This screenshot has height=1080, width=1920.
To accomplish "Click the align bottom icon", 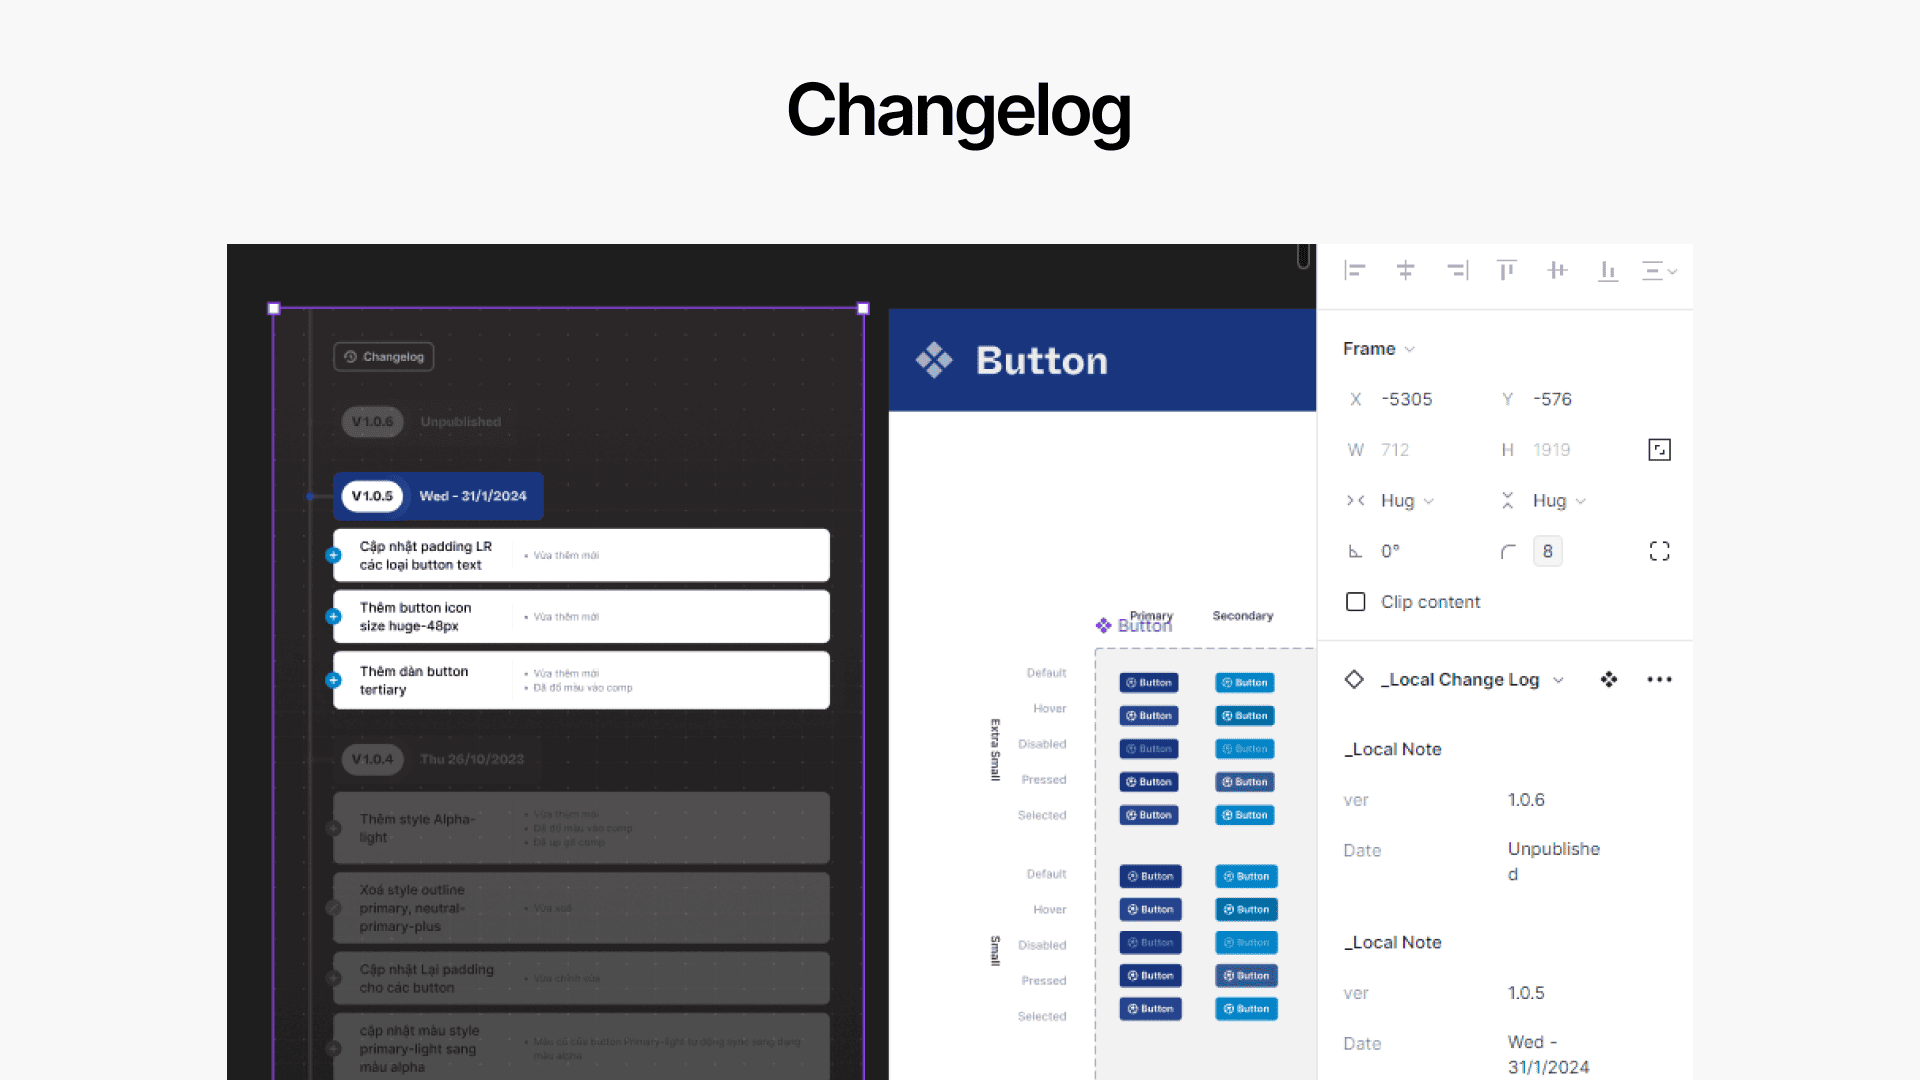I will tap(1608, 270).
